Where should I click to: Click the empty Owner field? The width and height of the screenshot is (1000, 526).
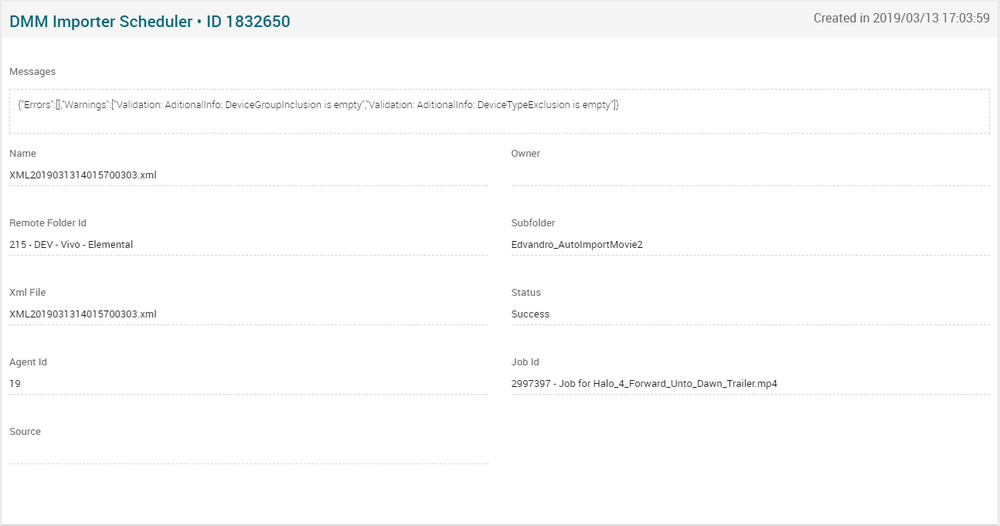[750, 175]
